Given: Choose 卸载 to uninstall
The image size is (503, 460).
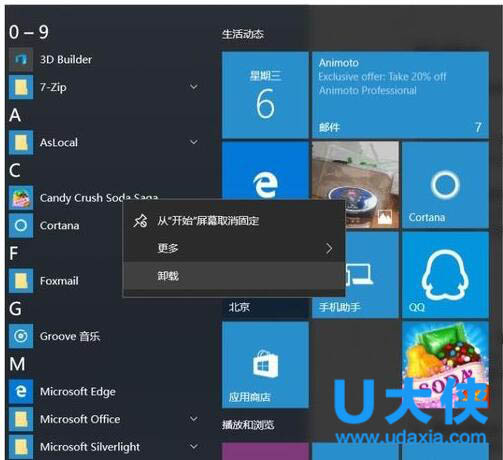Looking at the screenshot, I should click(234, 276).
